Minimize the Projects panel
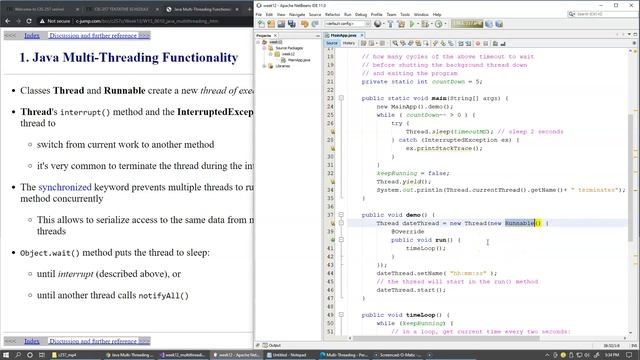Screen dimensions: 640x360 coord(318,36)
